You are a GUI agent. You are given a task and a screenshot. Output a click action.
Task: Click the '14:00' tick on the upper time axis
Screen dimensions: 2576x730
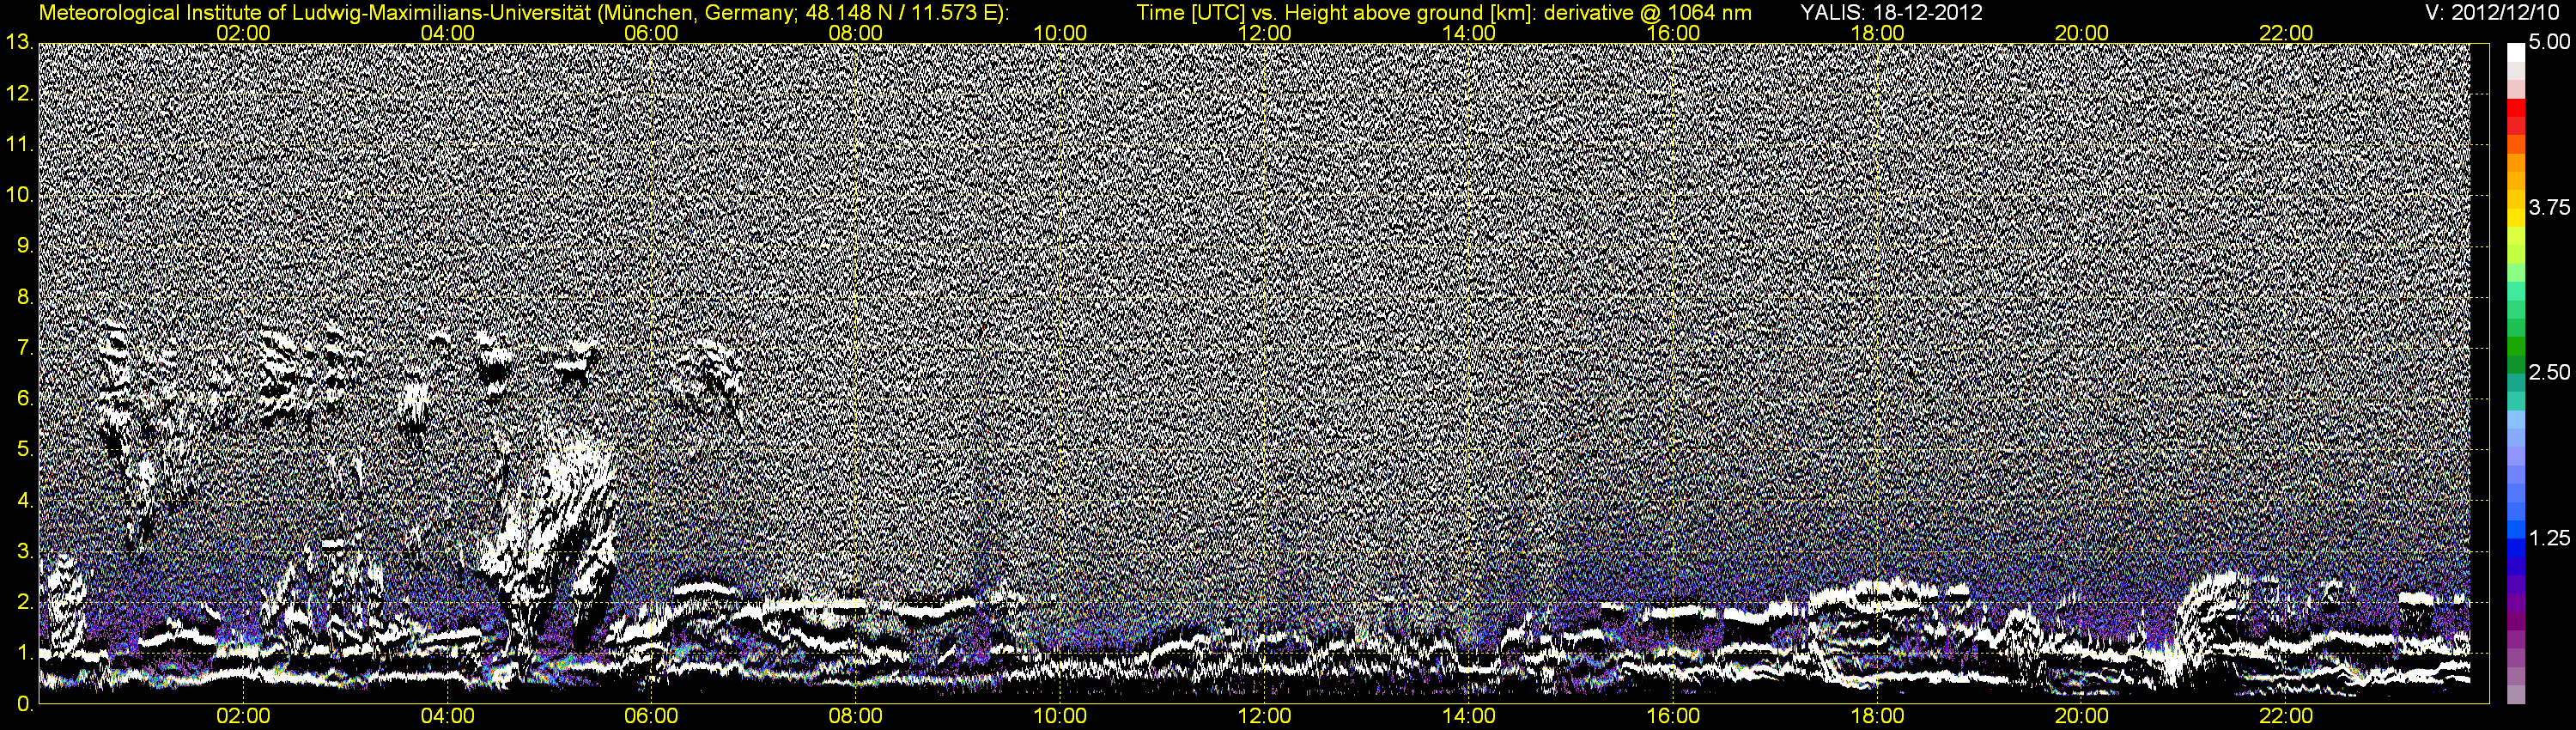point(1469,33)
